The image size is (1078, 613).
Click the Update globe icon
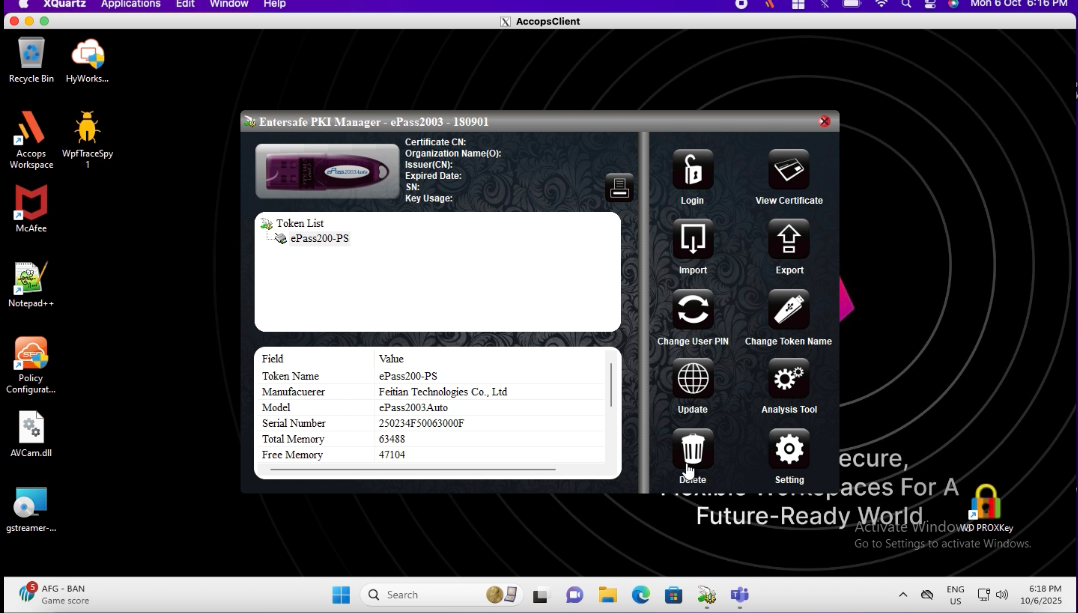coord(692,379)
